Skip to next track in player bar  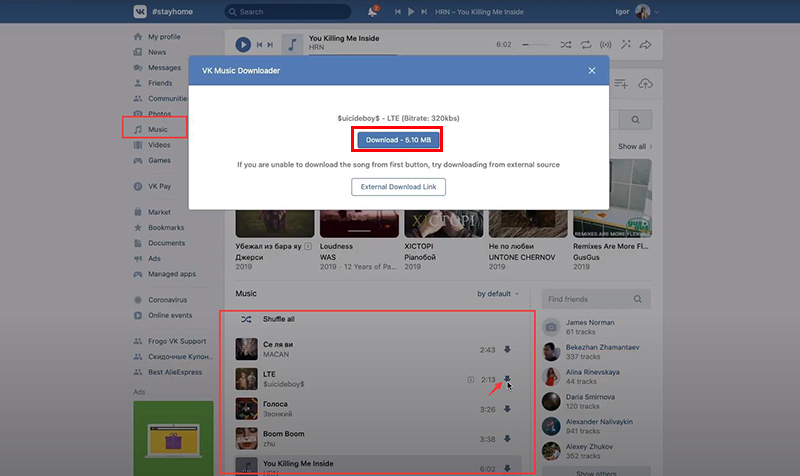pyautogui.click(x=270, y=45)
